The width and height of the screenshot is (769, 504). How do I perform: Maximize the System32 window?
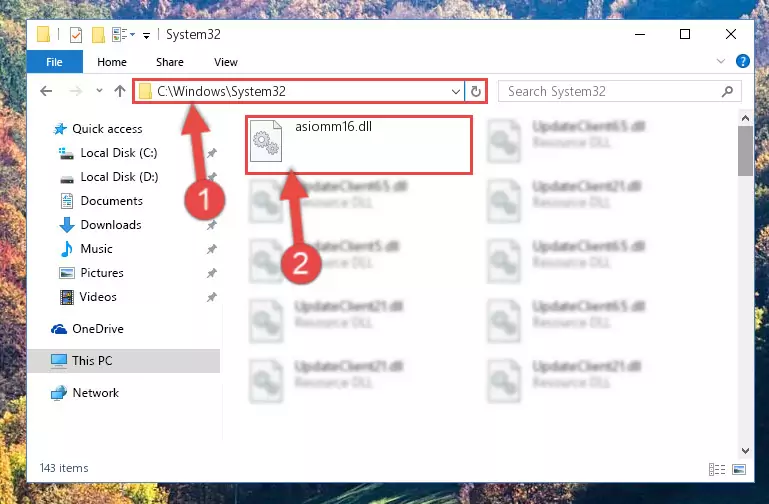pos(685,34)
